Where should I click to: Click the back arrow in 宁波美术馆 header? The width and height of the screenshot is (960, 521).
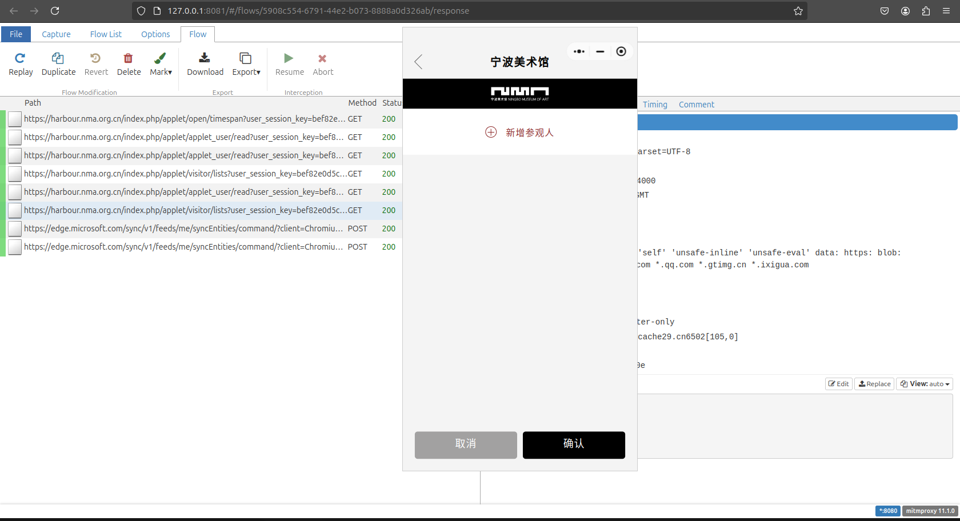[x=419, y=62]
